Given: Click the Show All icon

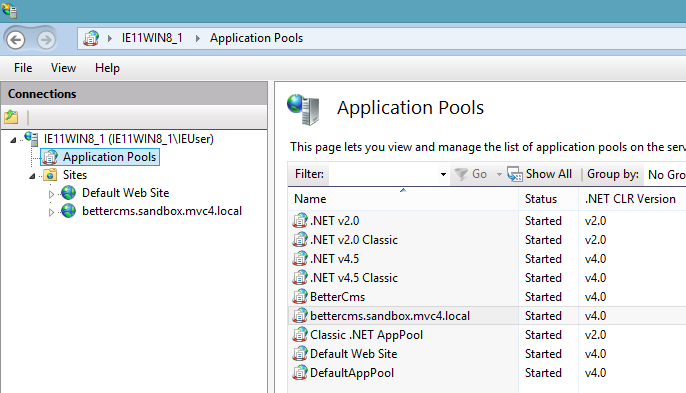Looking at the screenshot, I should click(515, 174).
